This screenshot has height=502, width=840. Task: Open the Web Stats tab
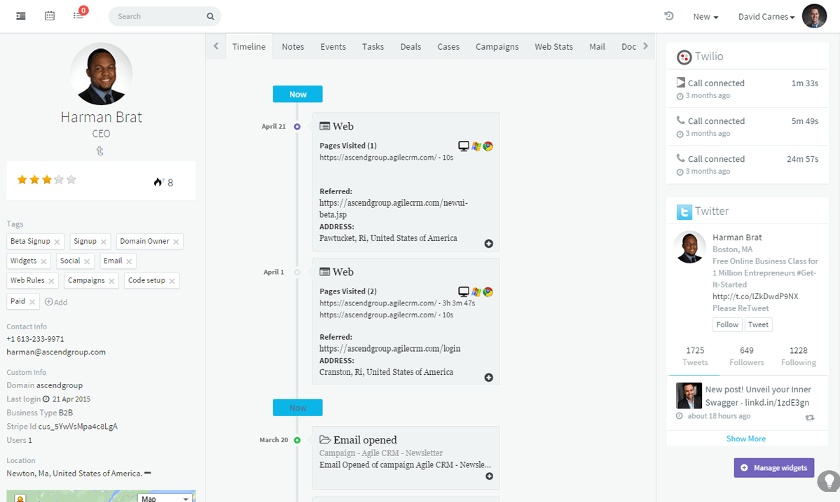pos(553,47)
